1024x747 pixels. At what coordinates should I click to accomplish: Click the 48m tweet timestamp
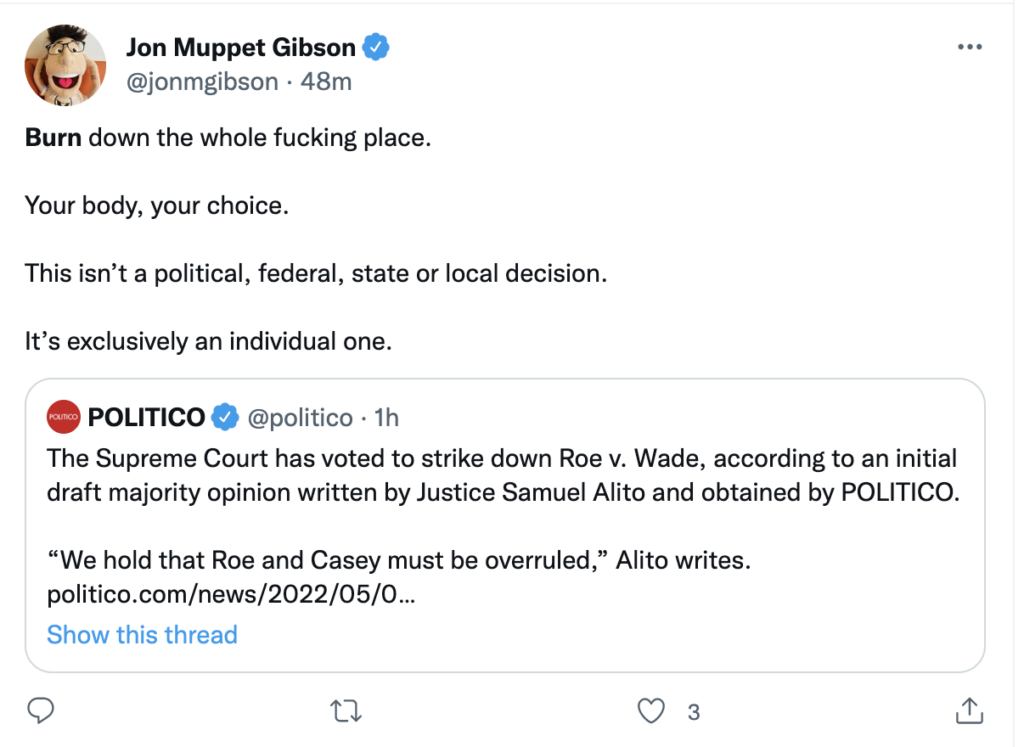coord(326,81)
